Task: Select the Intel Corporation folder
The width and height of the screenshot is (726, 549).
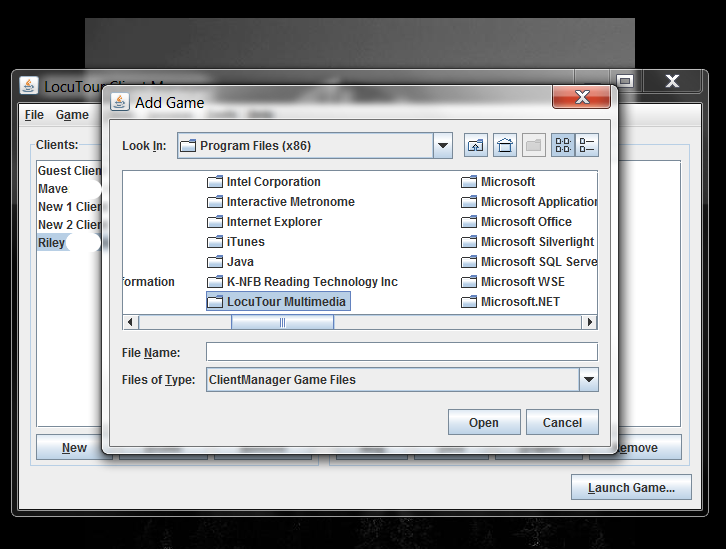Action: pyautogui.click(x=273, y=182)
